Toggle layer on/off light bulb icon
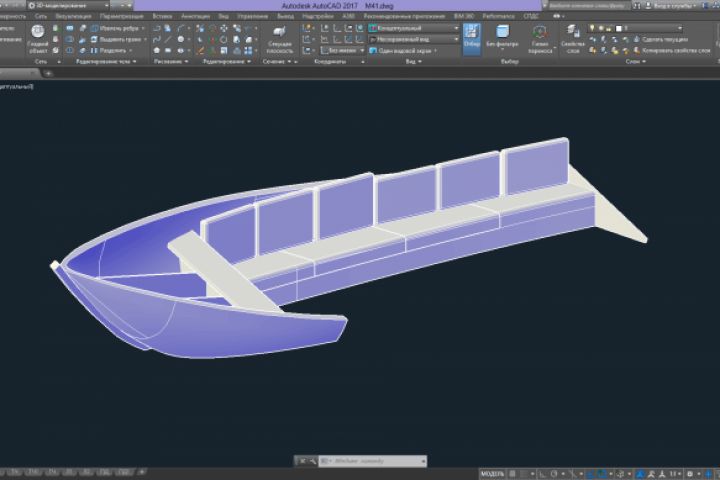Image resolution: width=720 pixels, height=480 pixels. click(x=592, y=28)
